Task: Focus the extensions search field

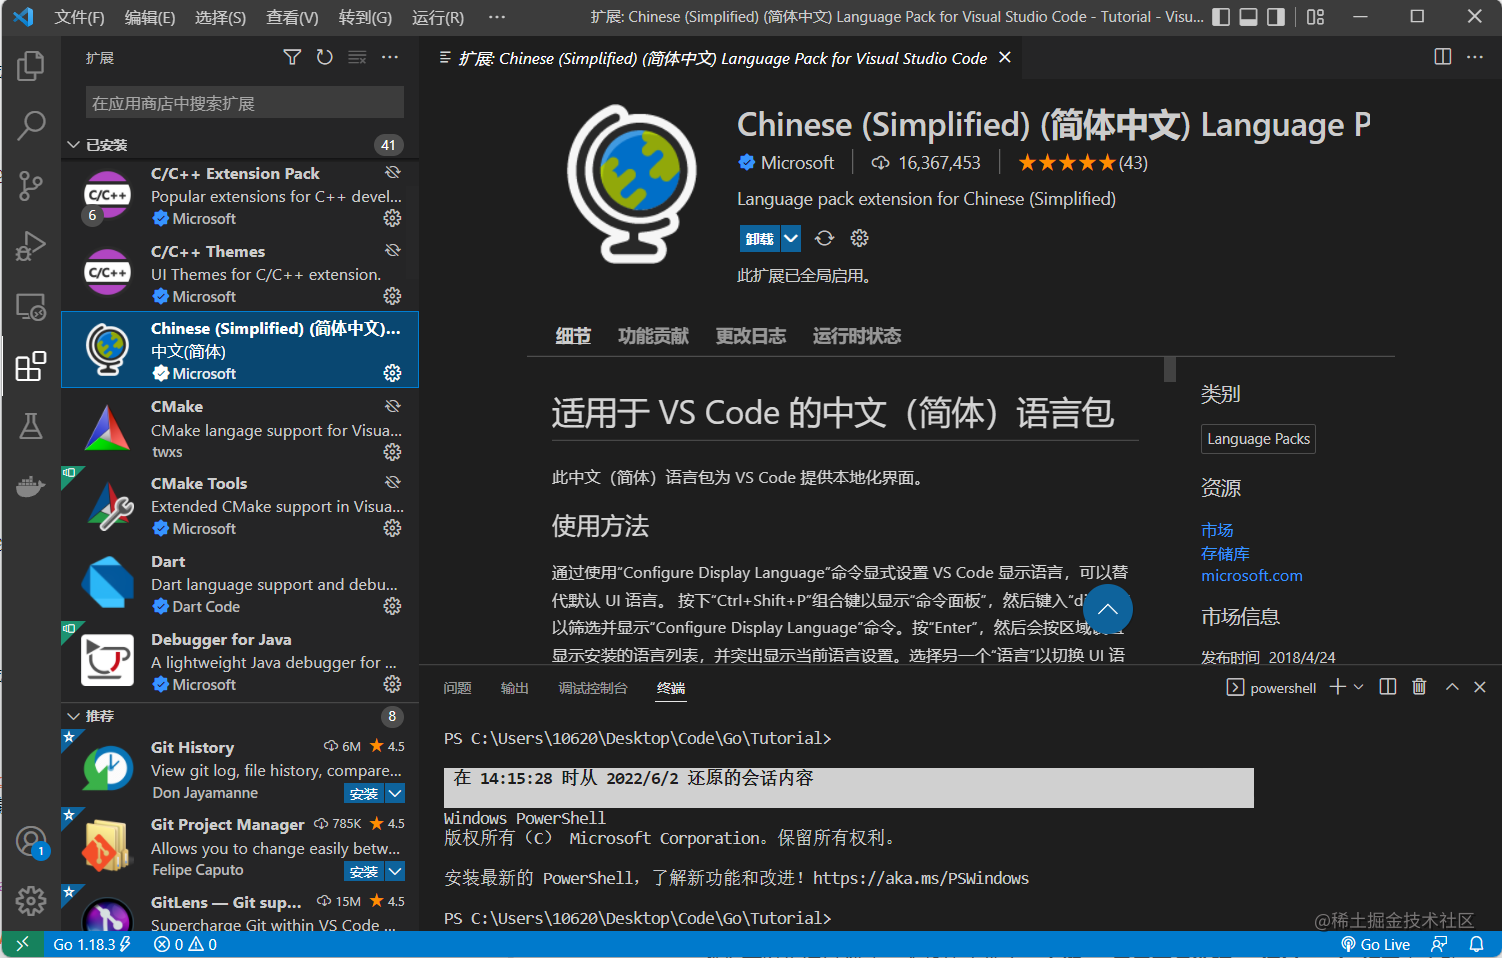Action: (245, 103)
